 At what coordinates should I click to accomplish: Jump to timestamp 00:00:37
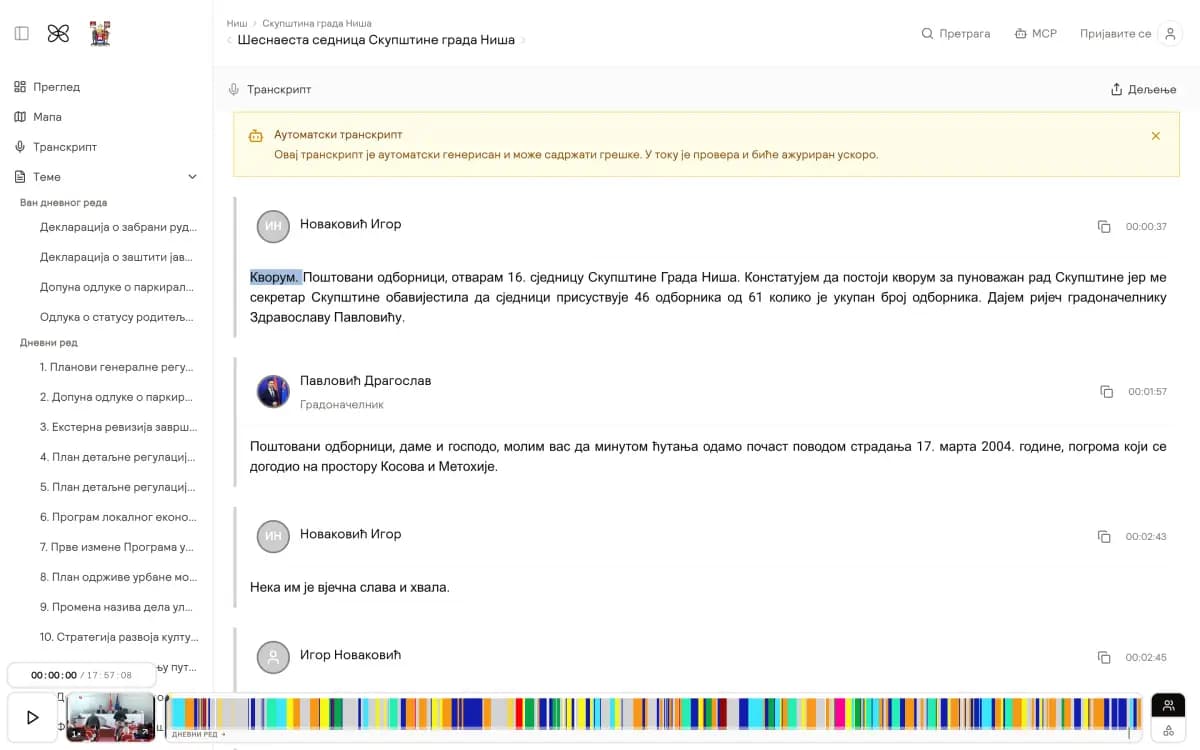[1146, 227]
